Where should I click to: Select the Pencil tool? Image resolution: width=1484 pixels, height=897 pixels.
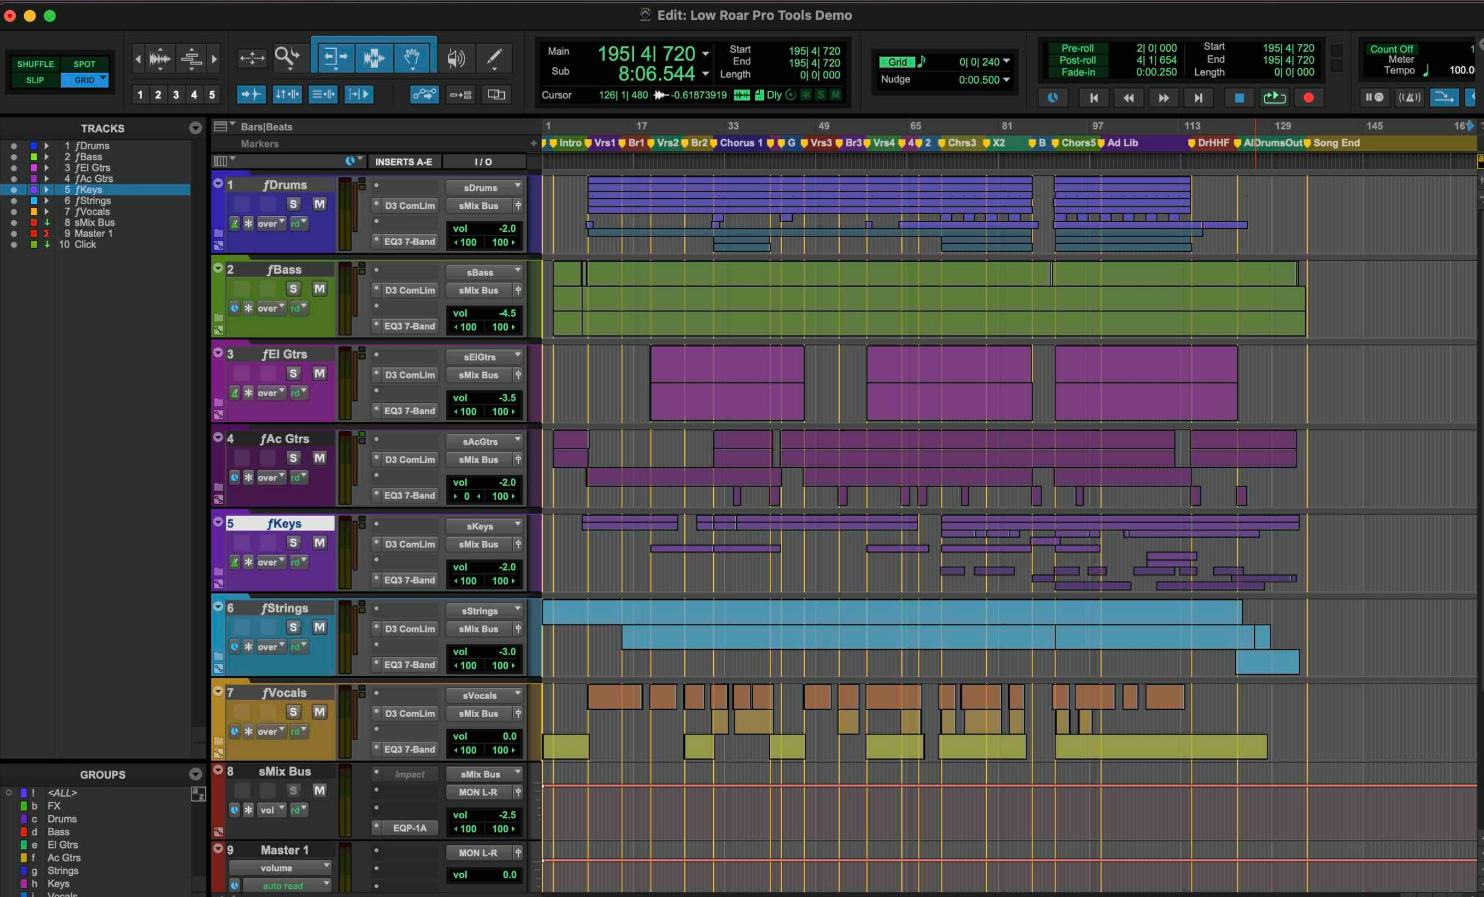point(494,58)
